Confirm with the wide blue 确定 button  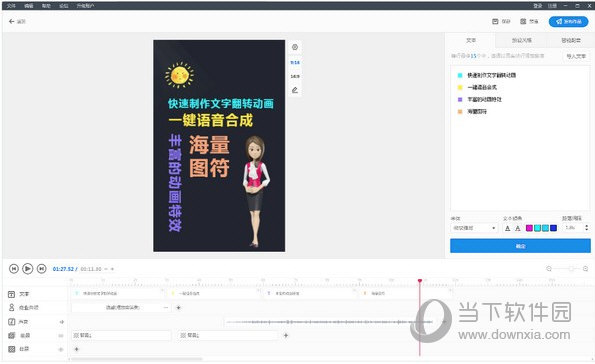[x=520, y=246]
